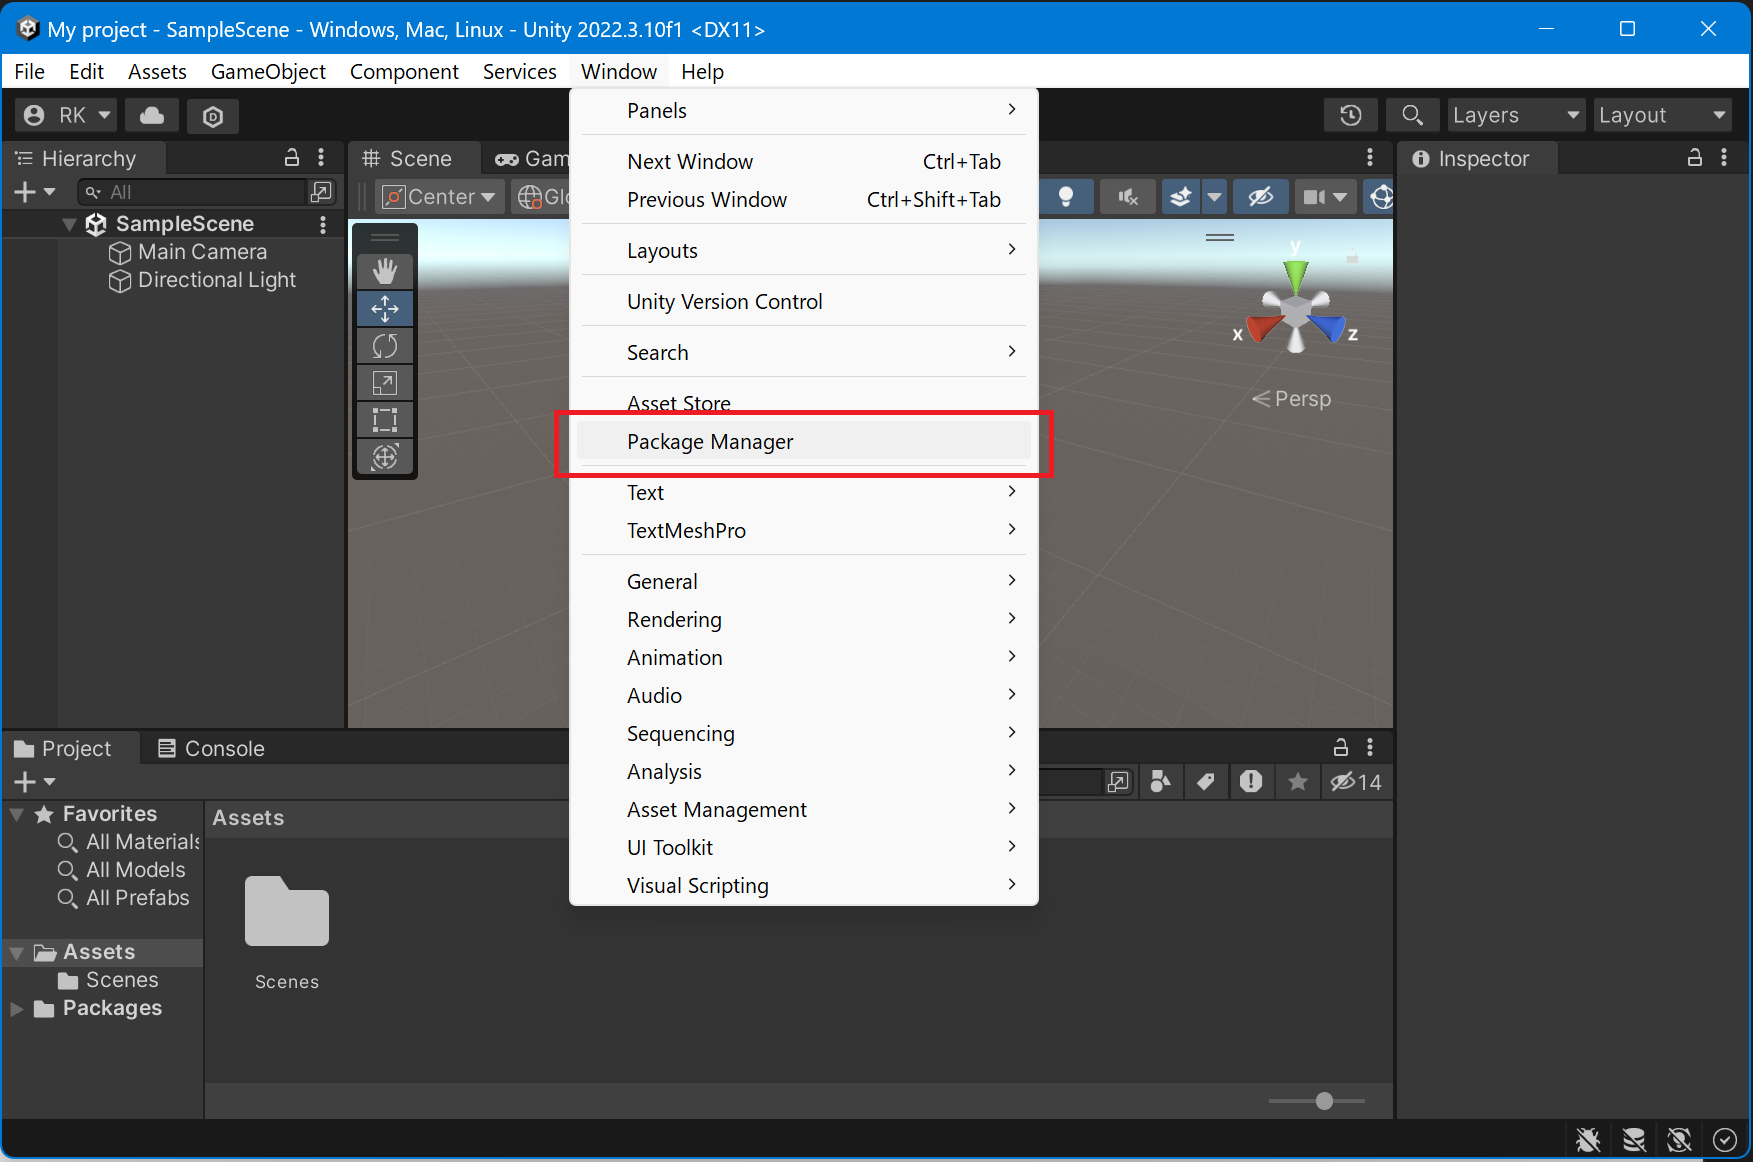
Task: Open the global search magnifier icon
Action: tap(1412, 115)
